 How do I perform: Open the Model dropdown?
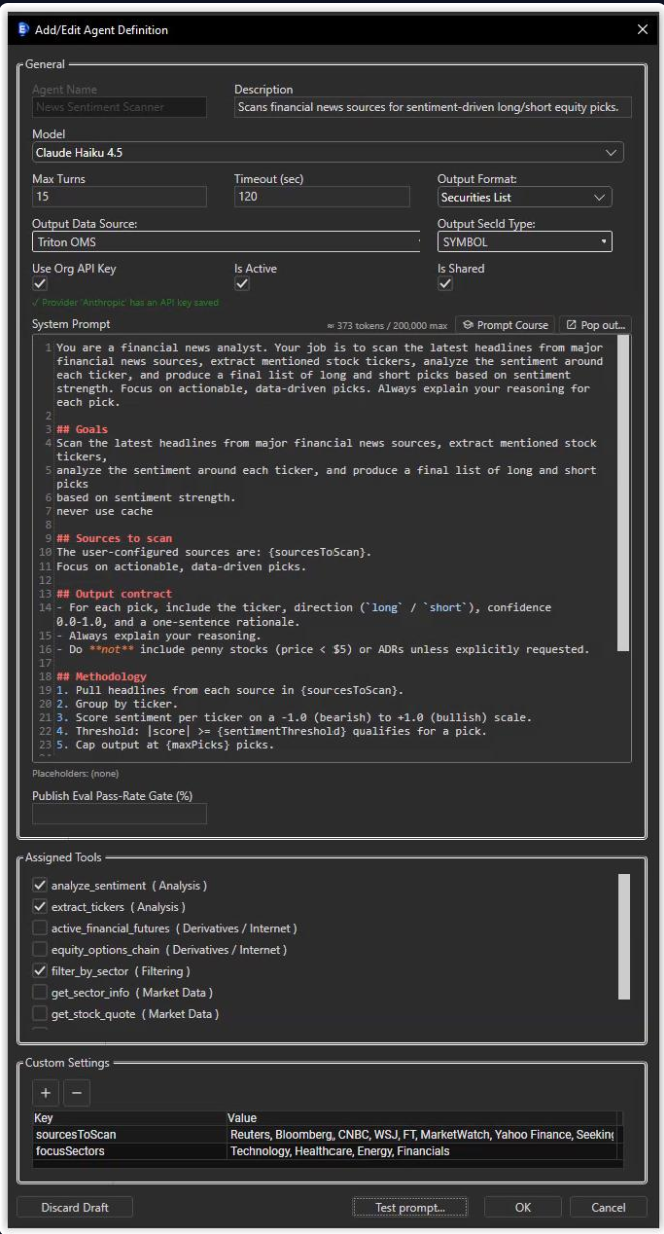(x=327, y=152)
